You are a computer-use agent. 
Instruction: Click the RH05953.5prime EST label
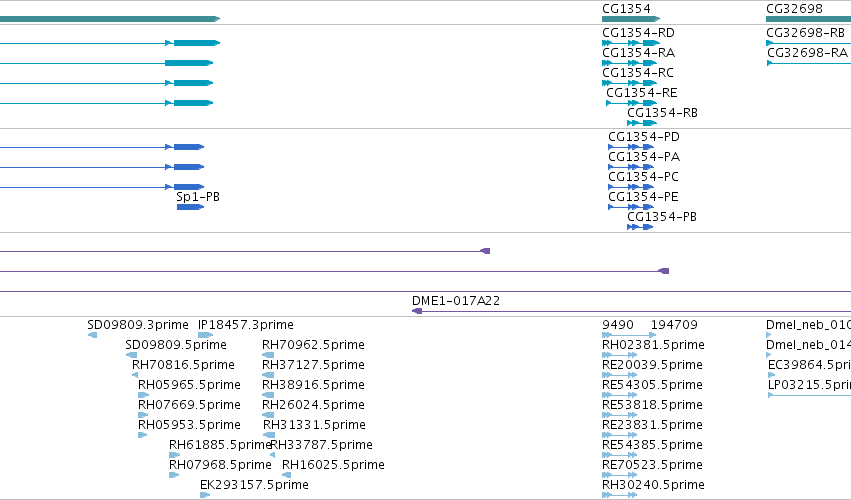189,425
